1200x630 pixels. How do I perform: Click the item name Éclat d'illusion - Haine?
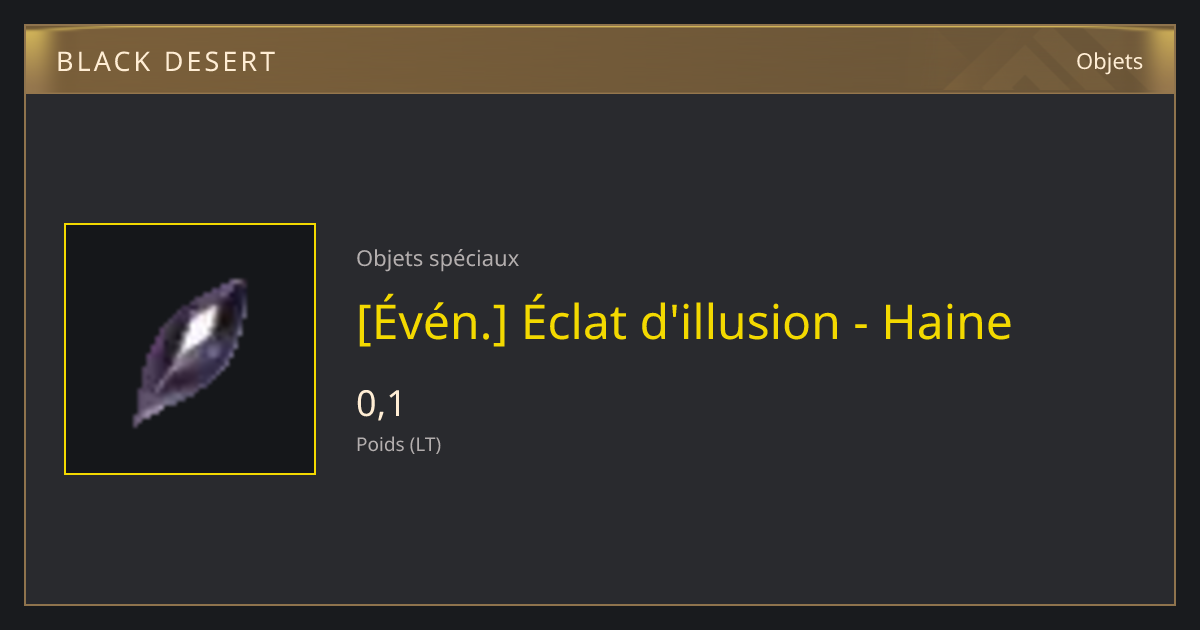coord(767,323)
